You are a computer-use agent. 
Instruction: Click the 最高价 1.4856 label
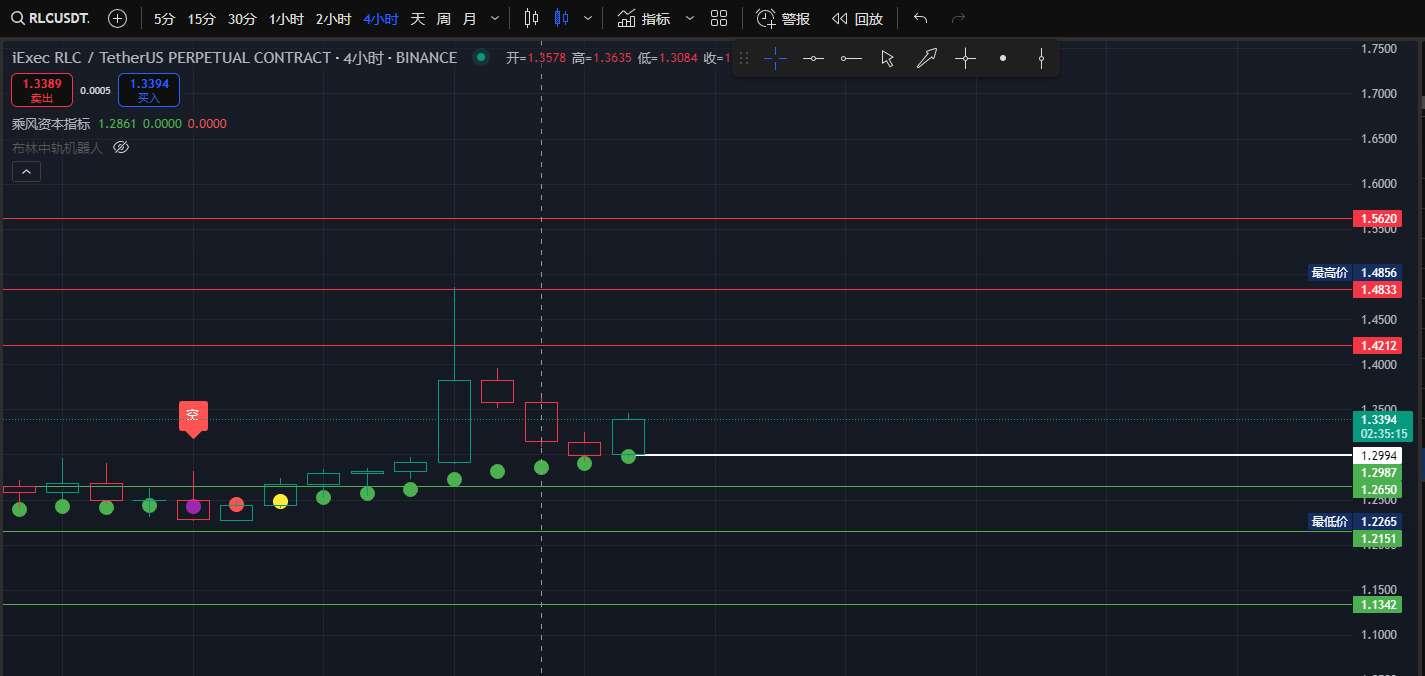[x=1355, y=272]
